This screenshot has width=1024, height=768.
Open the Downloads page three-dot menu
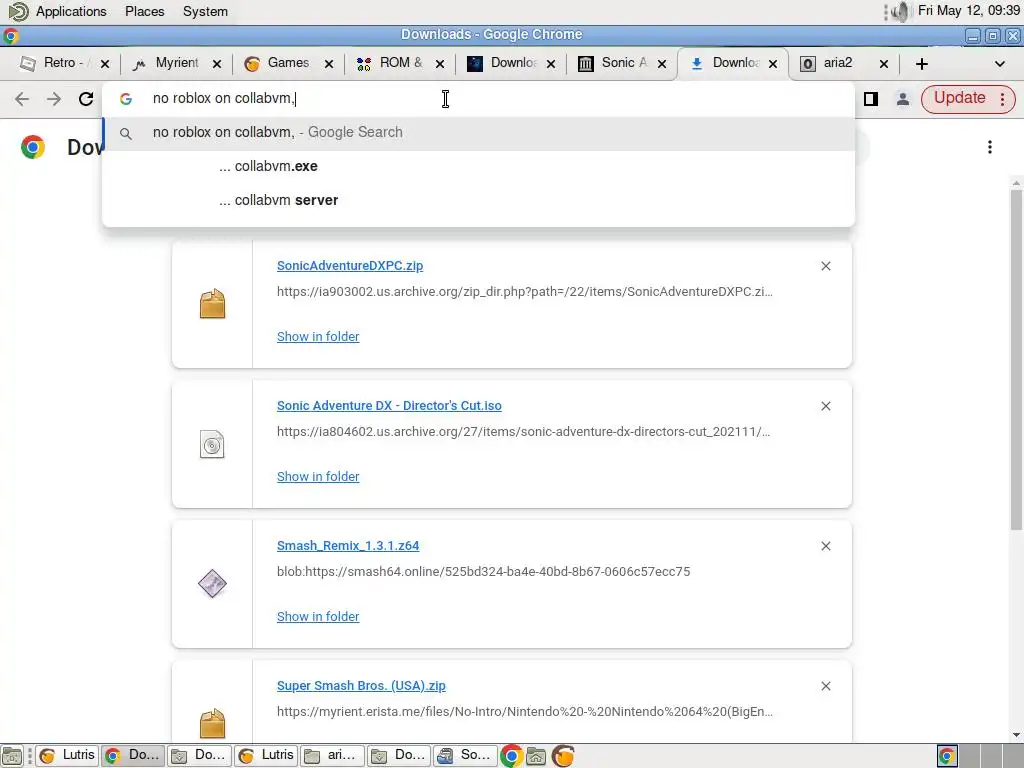(989, 147)
